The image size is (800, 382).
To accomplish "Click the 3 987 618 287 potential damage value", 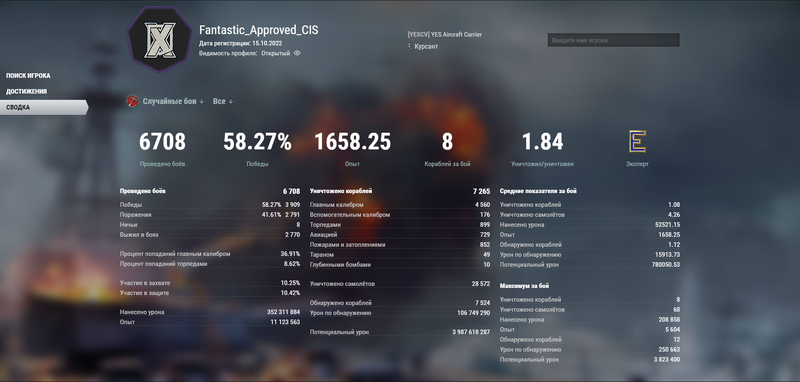I will point(471,332).
